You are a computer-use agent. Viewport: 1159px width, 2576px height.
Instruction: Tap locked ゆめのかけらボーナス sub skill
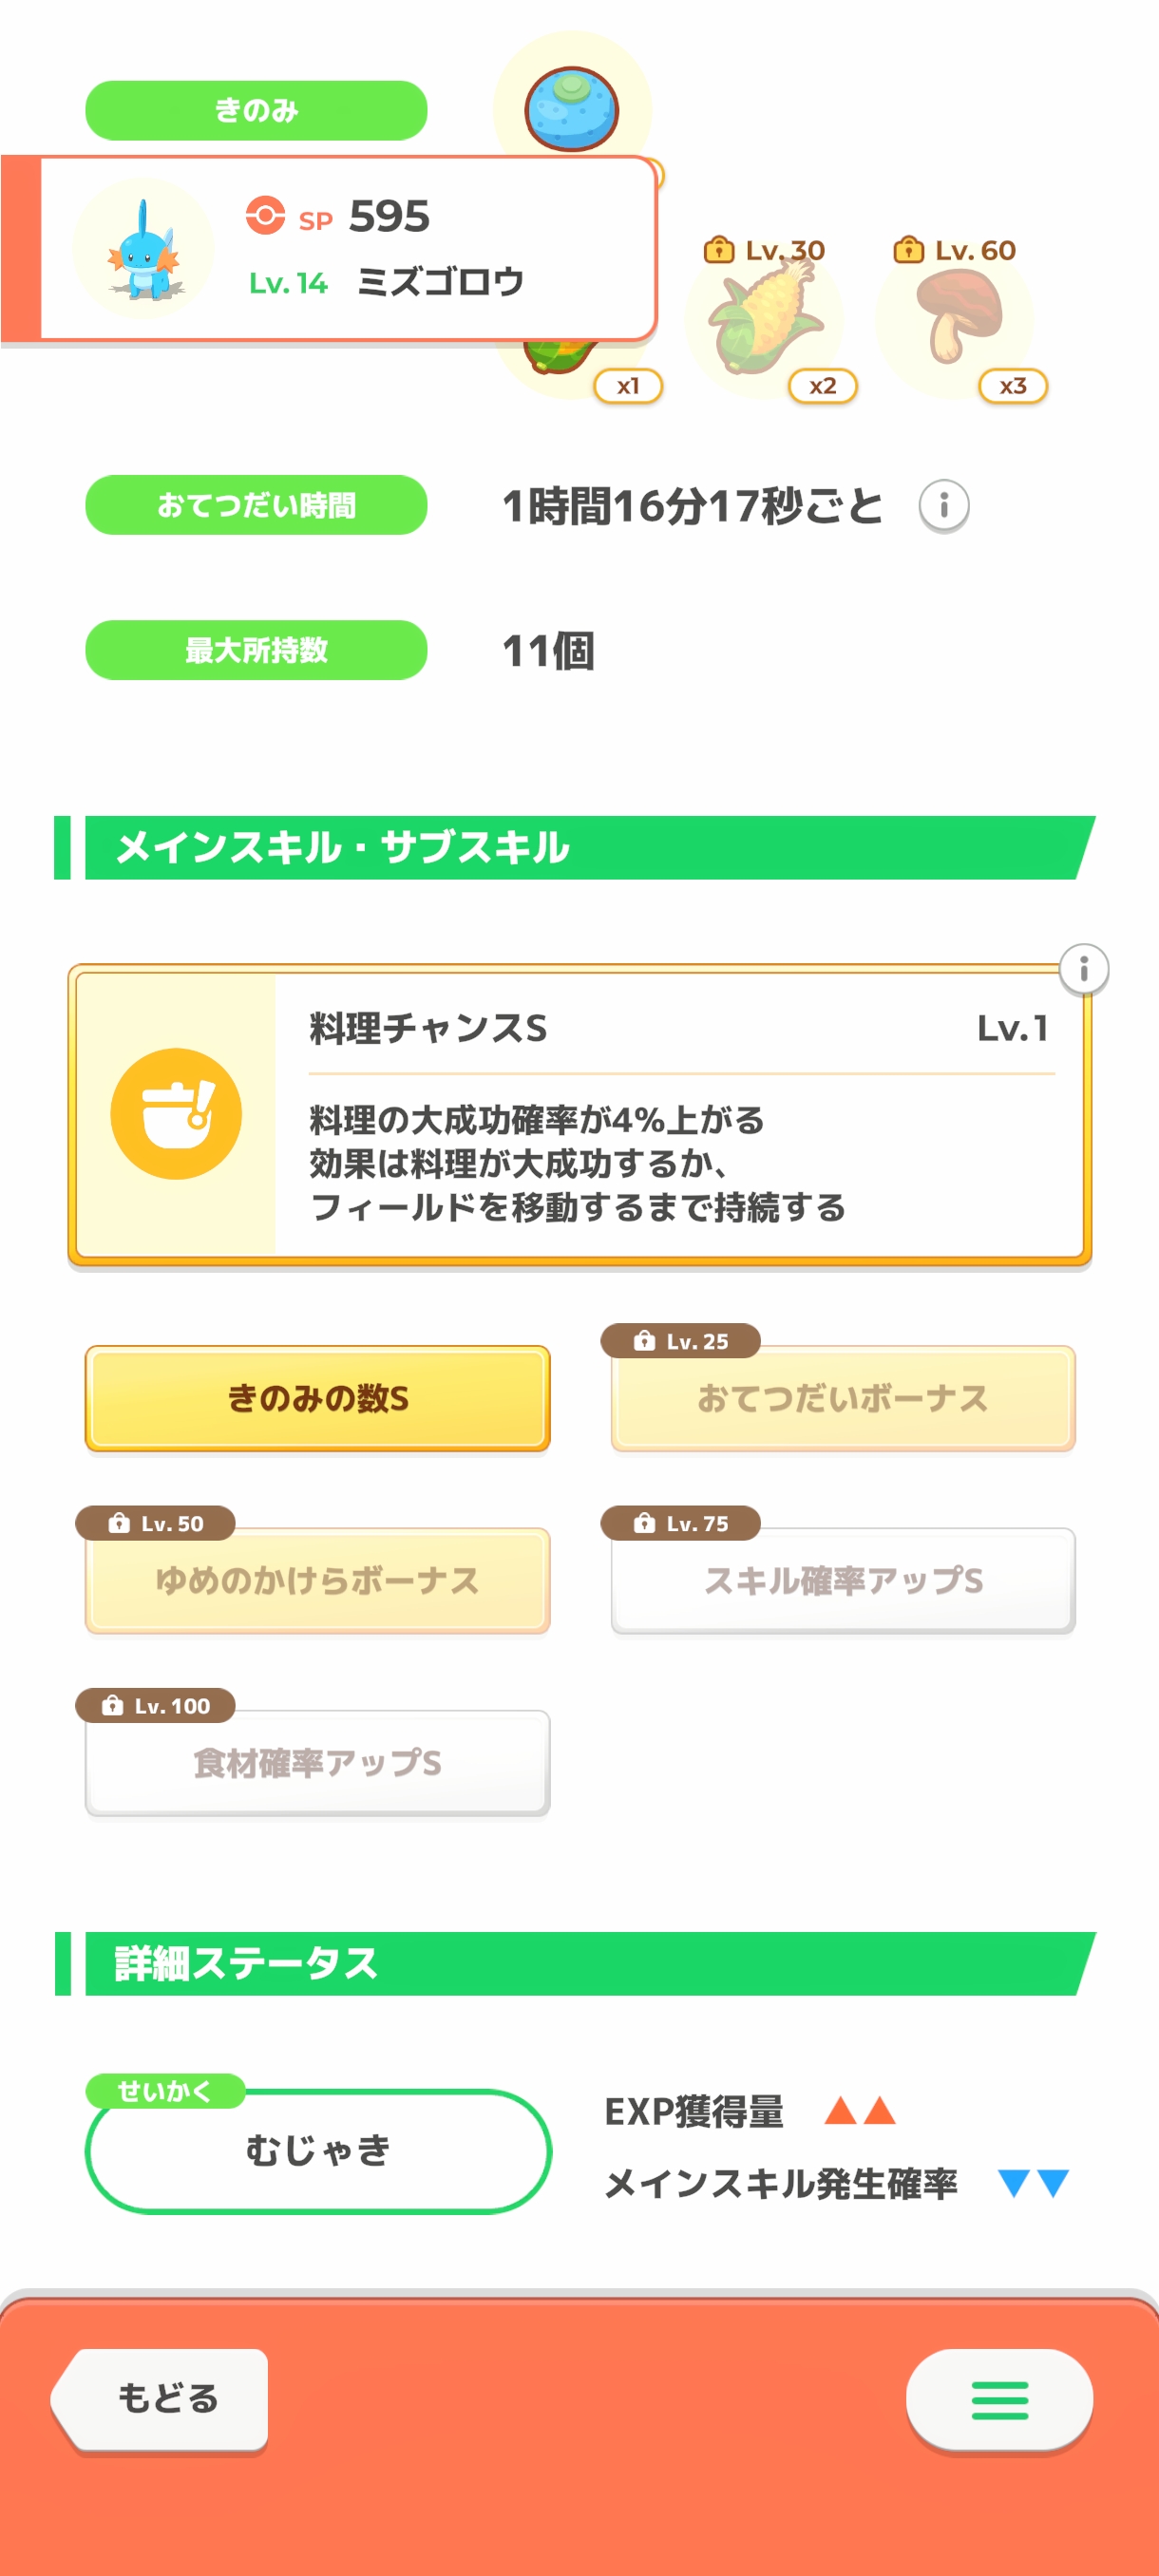[x=317, y=1580]
